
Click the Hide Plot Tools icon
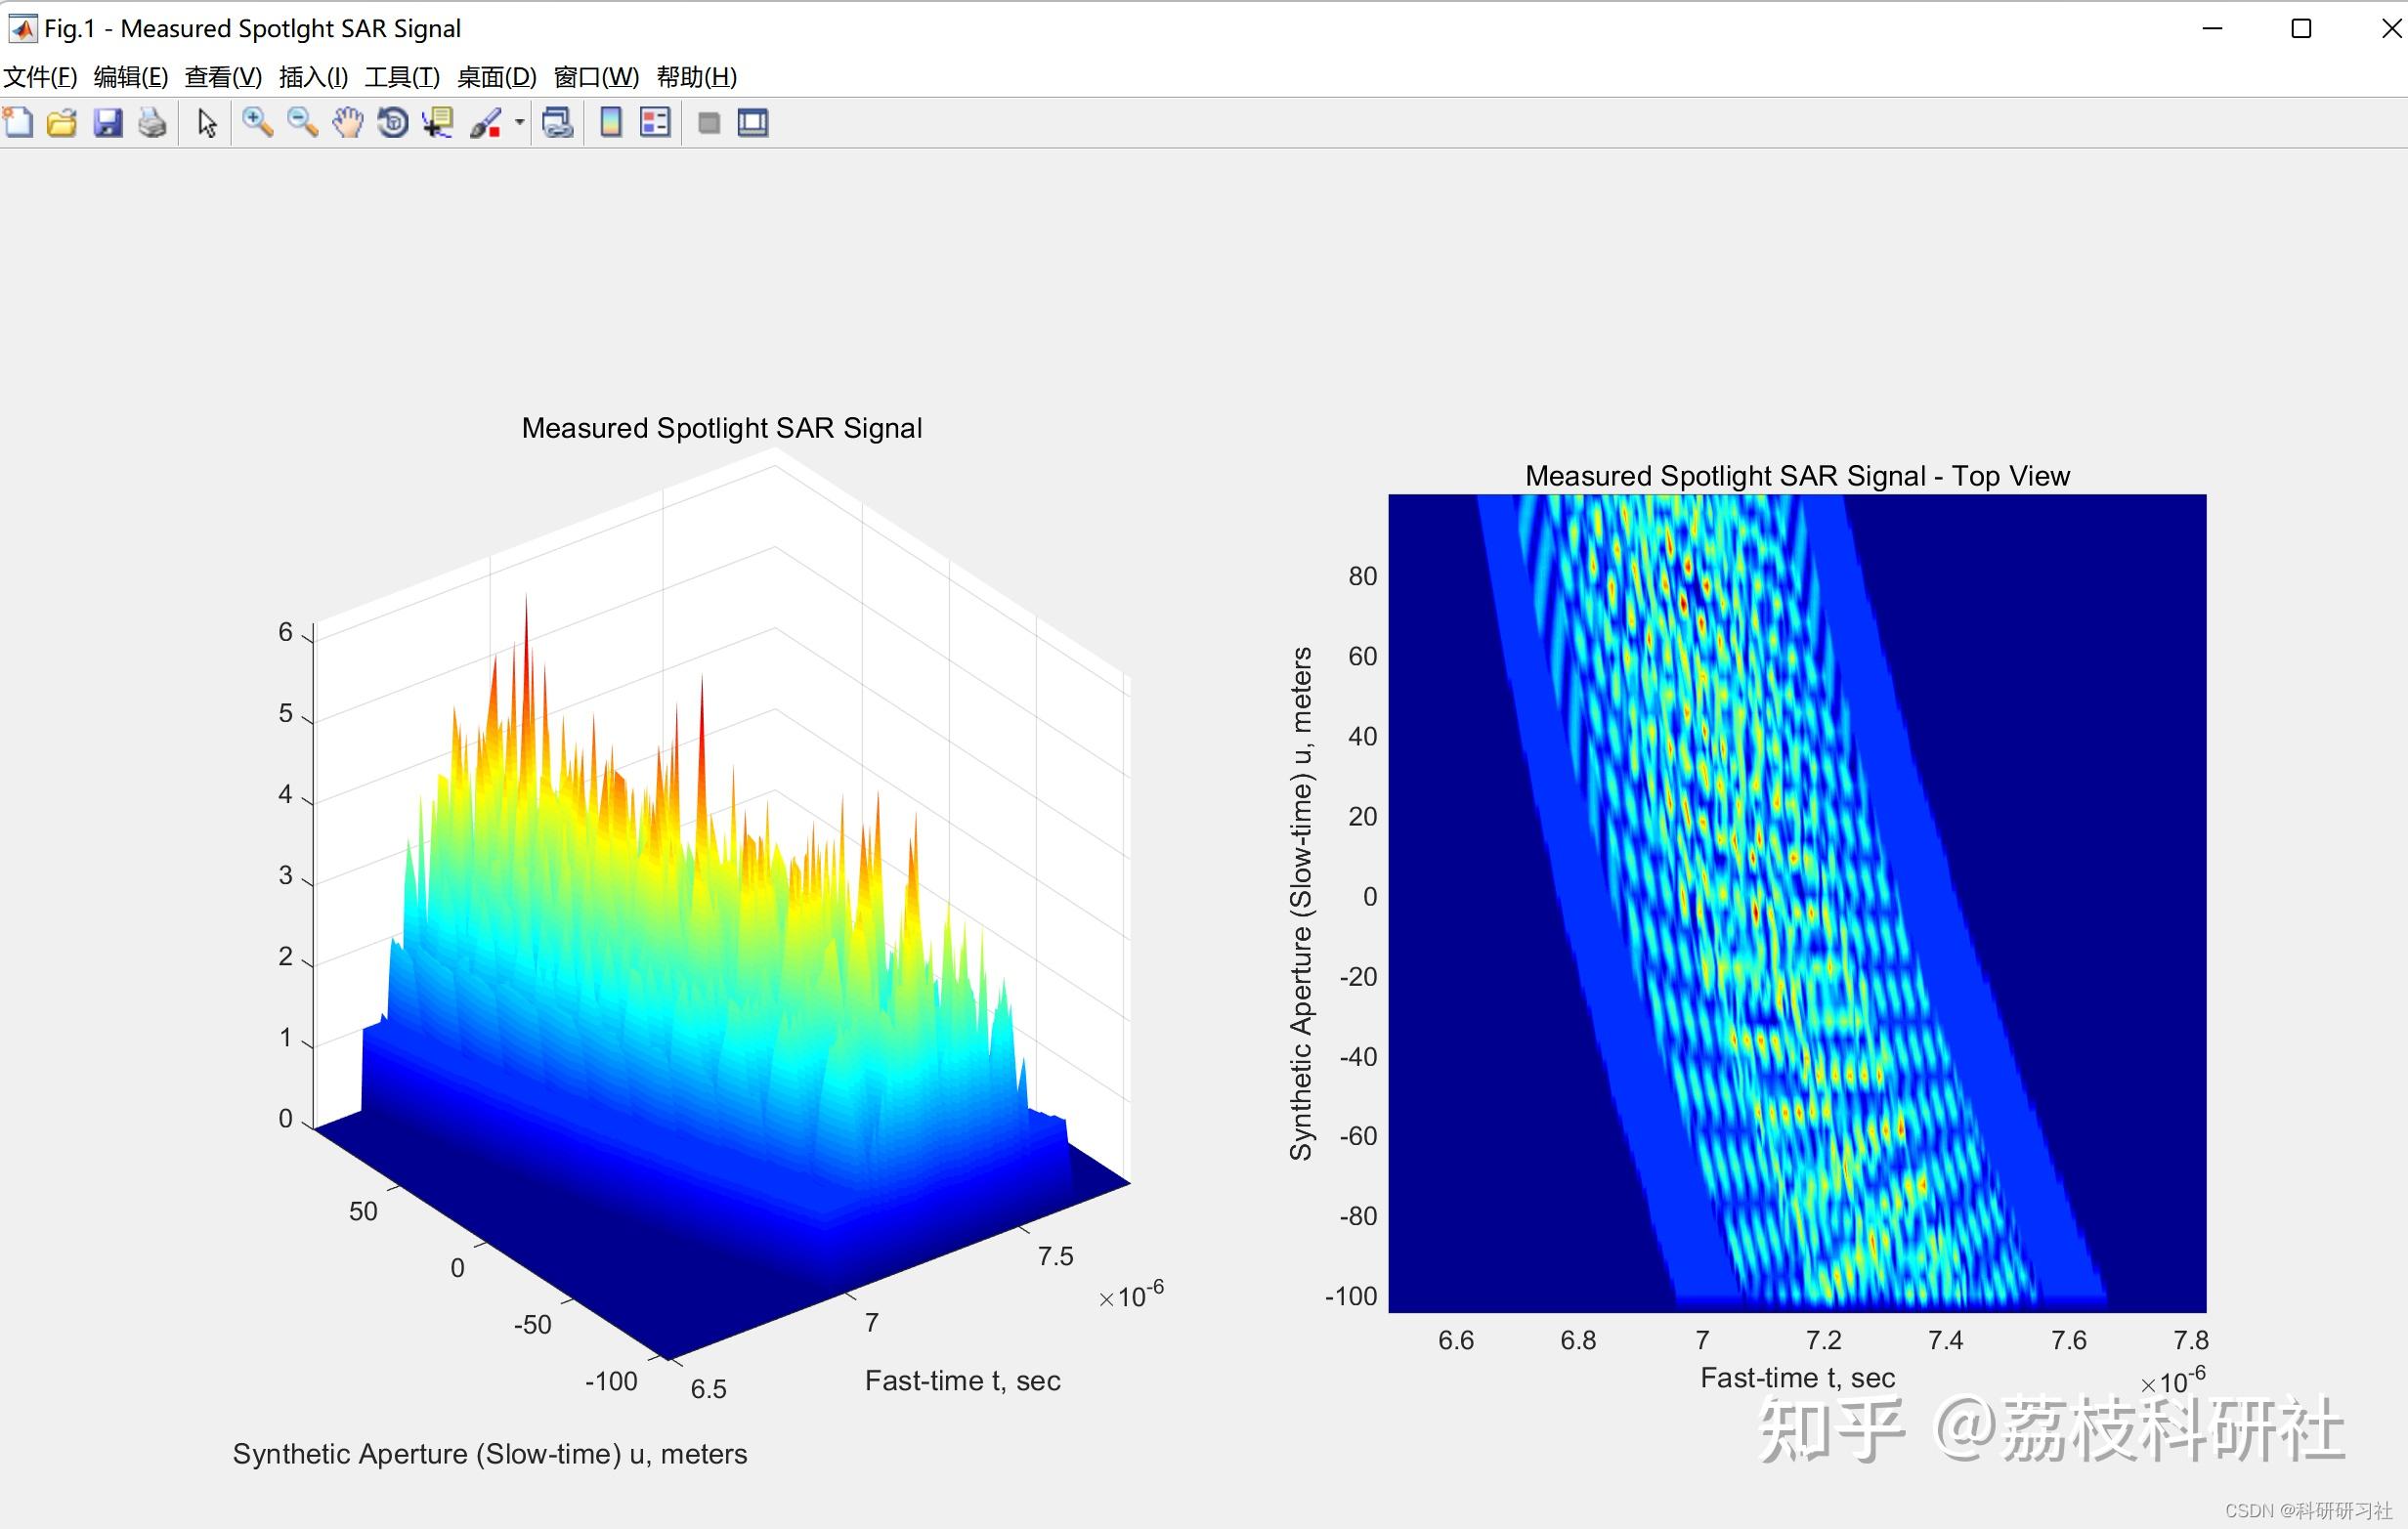708,123
